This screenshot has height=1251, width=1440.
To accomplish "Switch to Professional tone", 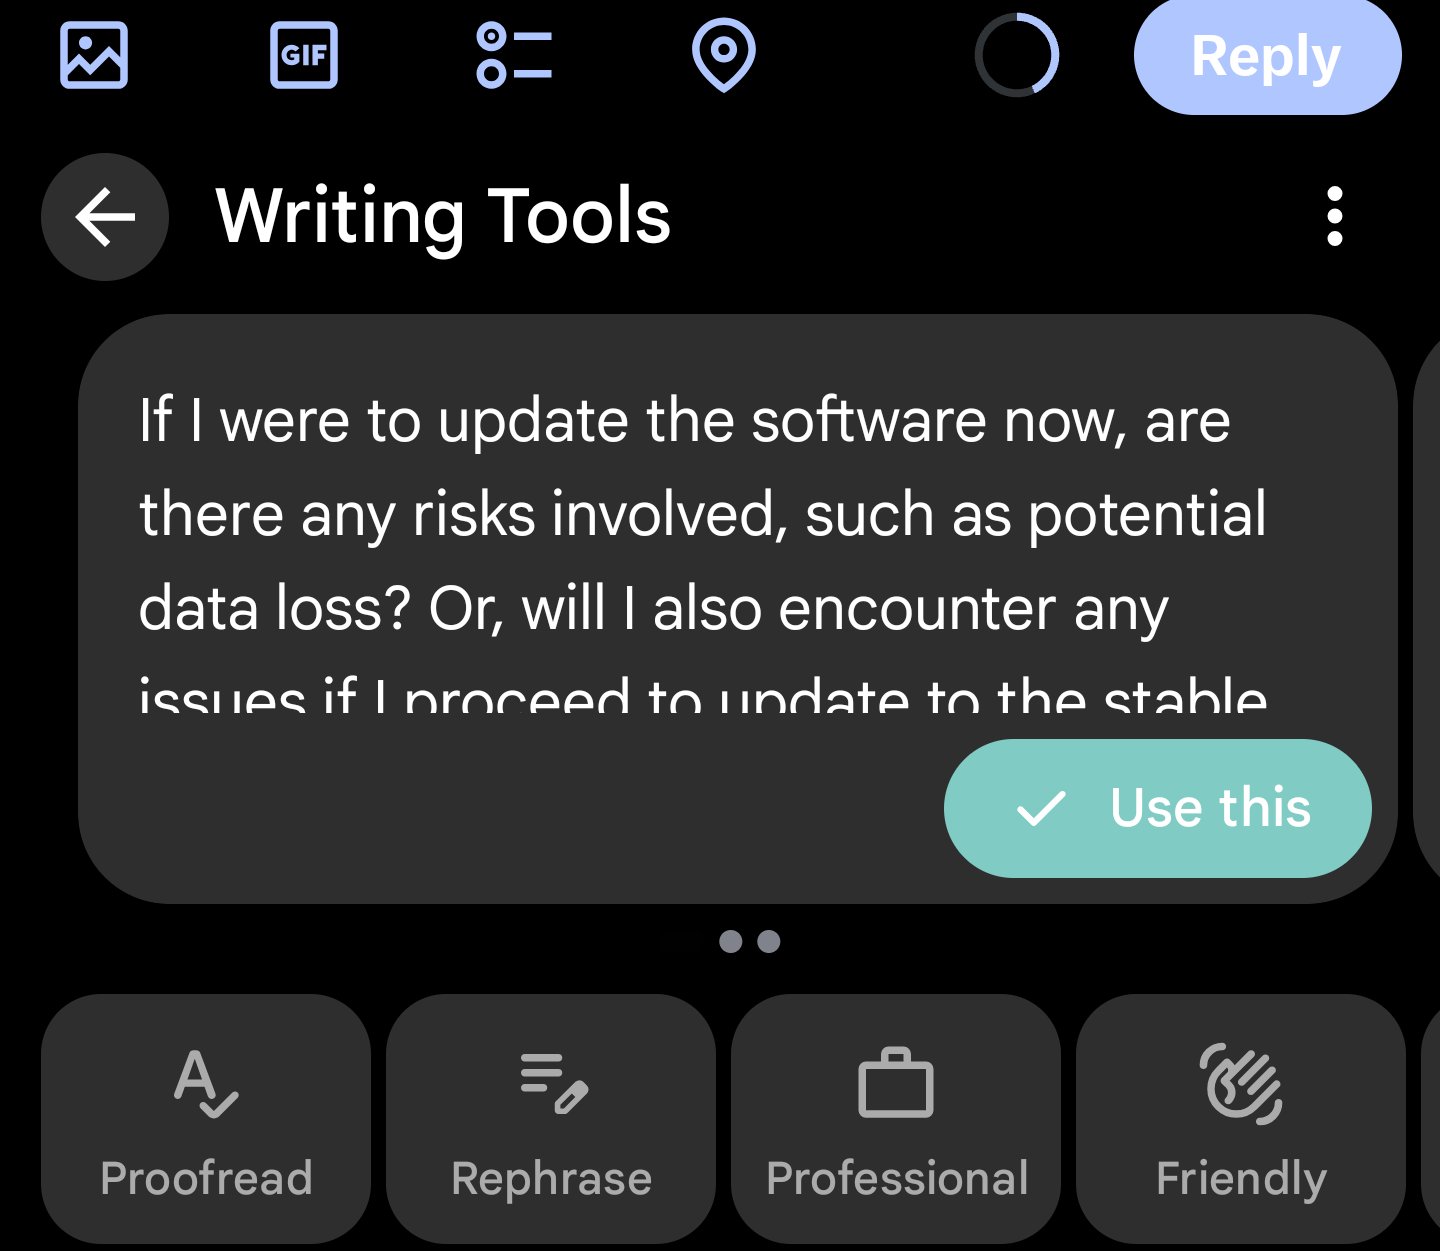I will [x=896, y=1118].
